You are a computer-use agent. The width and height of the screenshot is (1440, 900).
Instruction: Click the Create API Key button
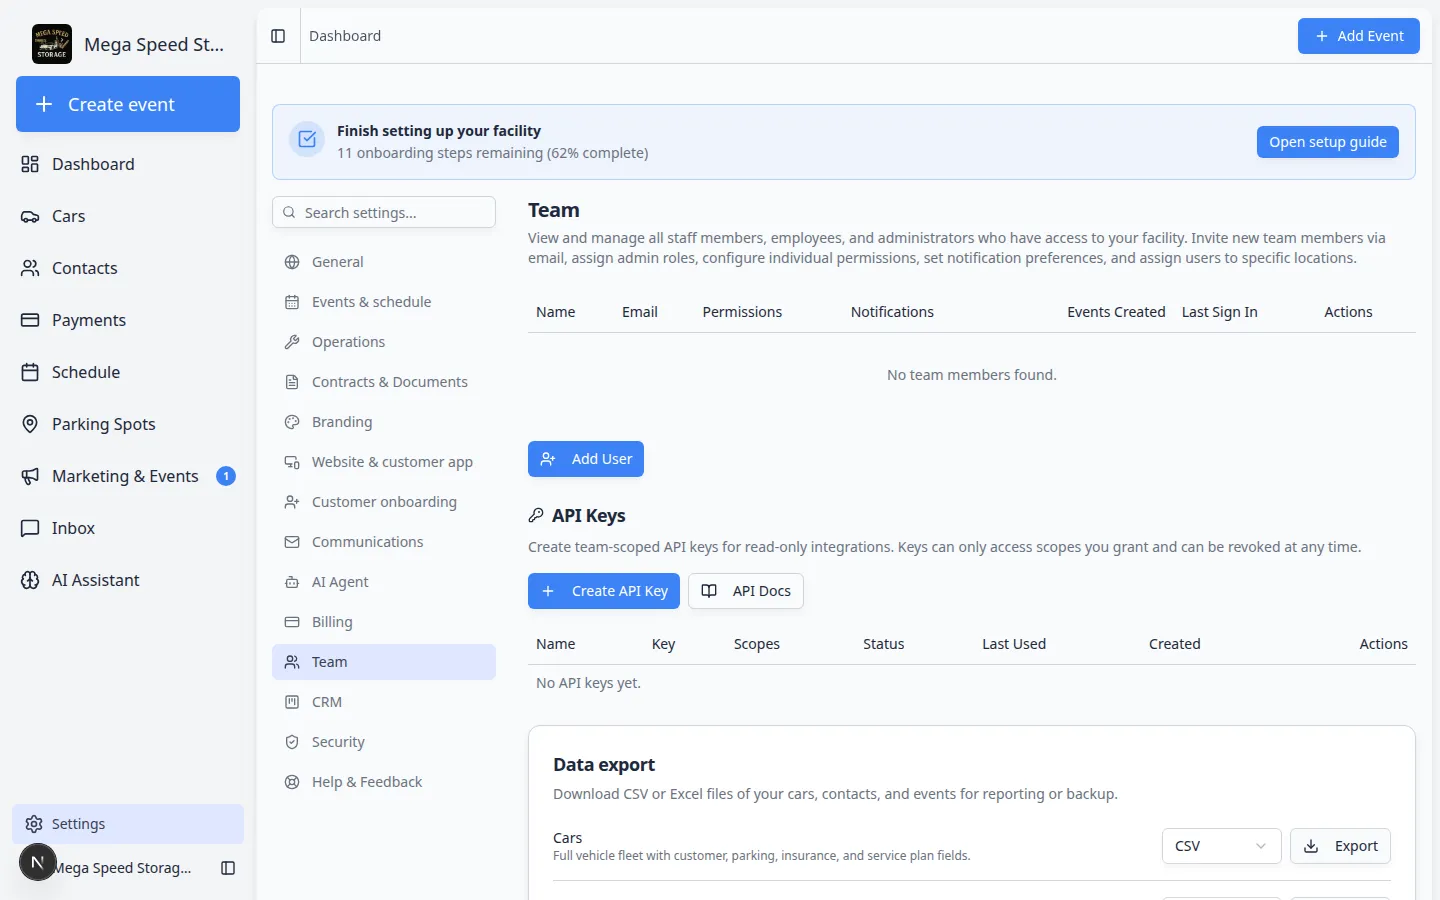(604, 591)
